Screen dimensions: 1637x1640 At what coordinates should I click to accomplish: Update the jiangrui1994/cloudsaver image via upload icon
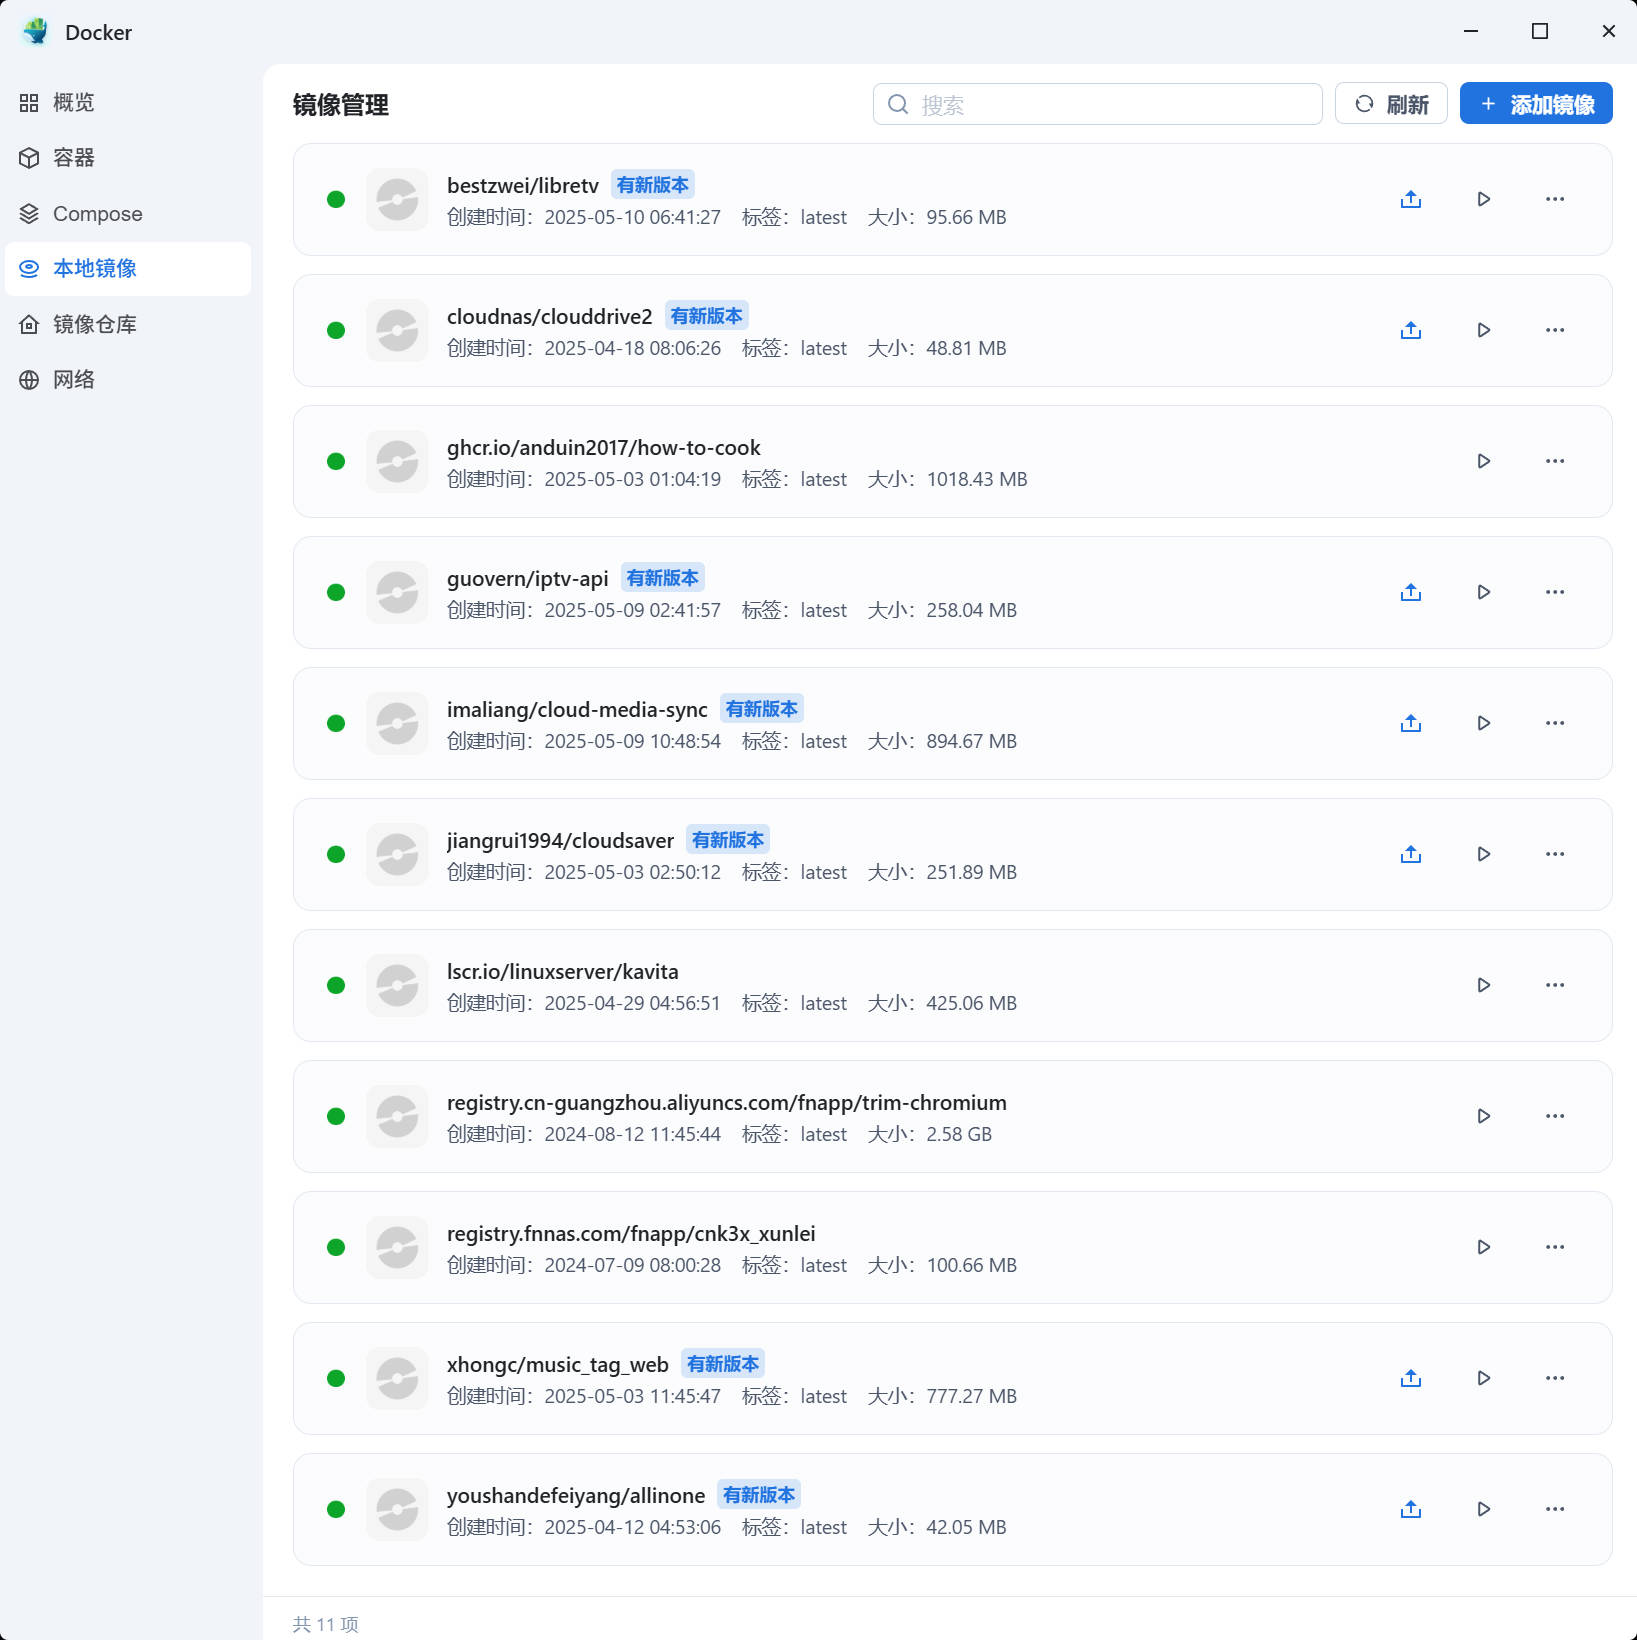click(1411, 854)
